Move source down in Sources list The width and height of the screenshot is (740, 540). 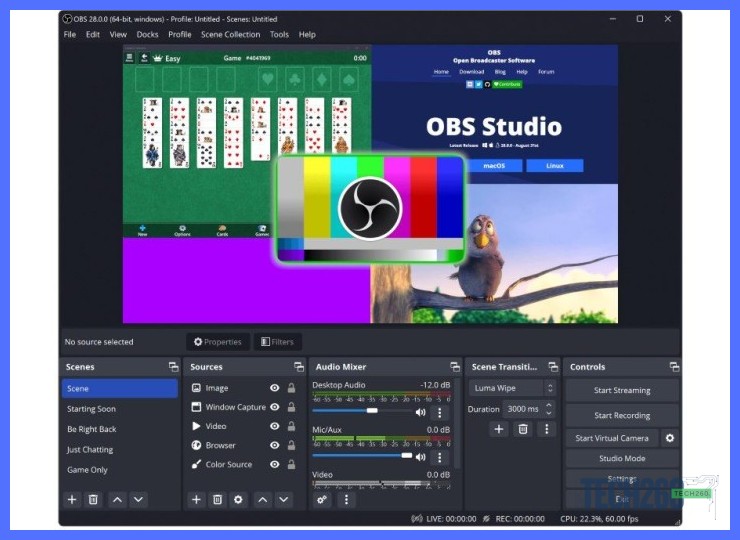284,499
